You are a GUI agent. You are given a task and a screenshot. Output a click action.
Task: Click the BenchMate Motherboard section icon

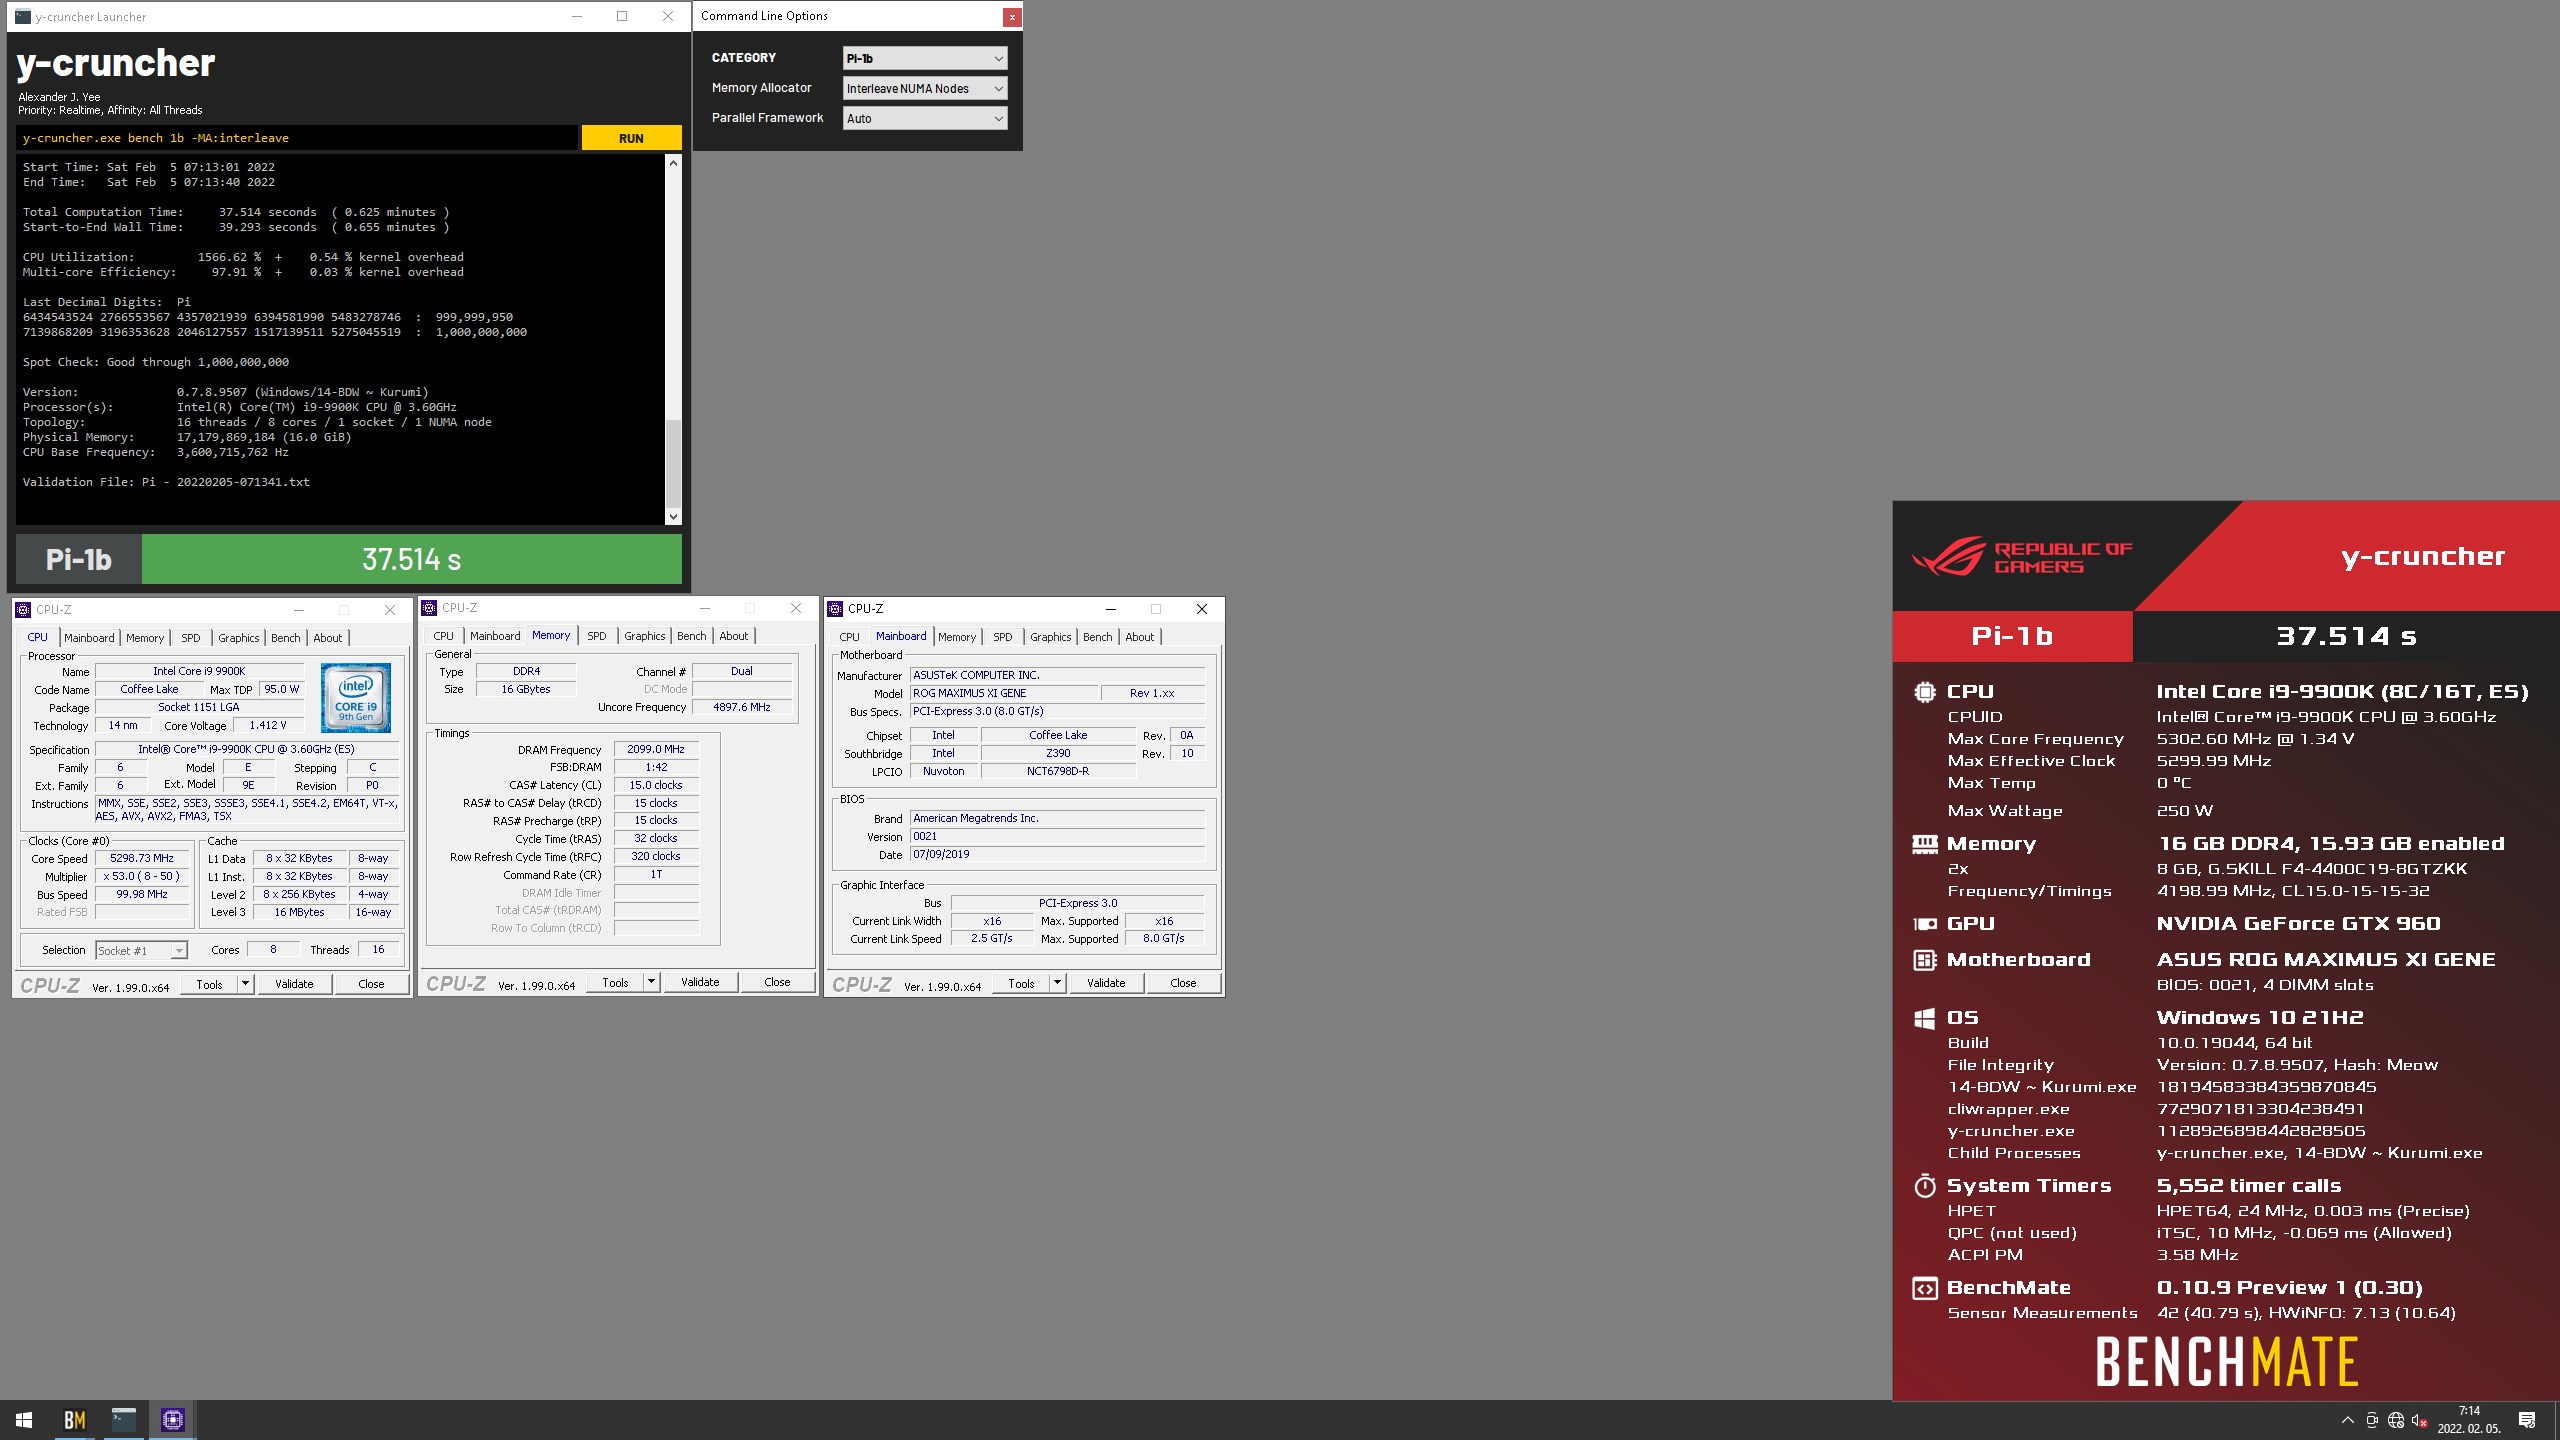(1924, 960)
